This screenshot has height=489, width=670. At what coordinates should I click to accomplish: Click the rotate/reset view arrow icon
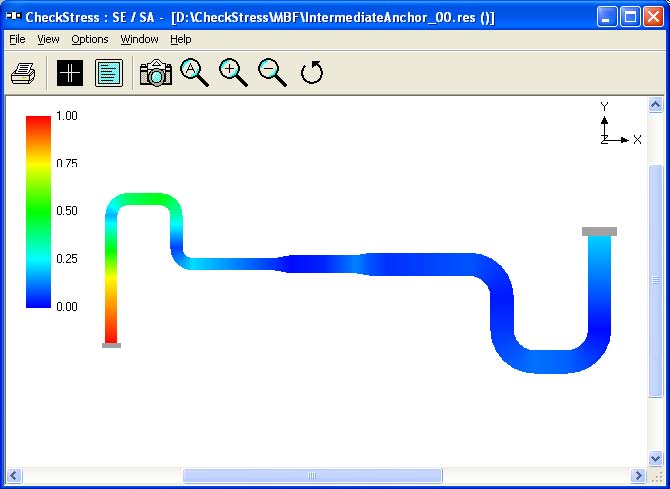pos(312,73)
